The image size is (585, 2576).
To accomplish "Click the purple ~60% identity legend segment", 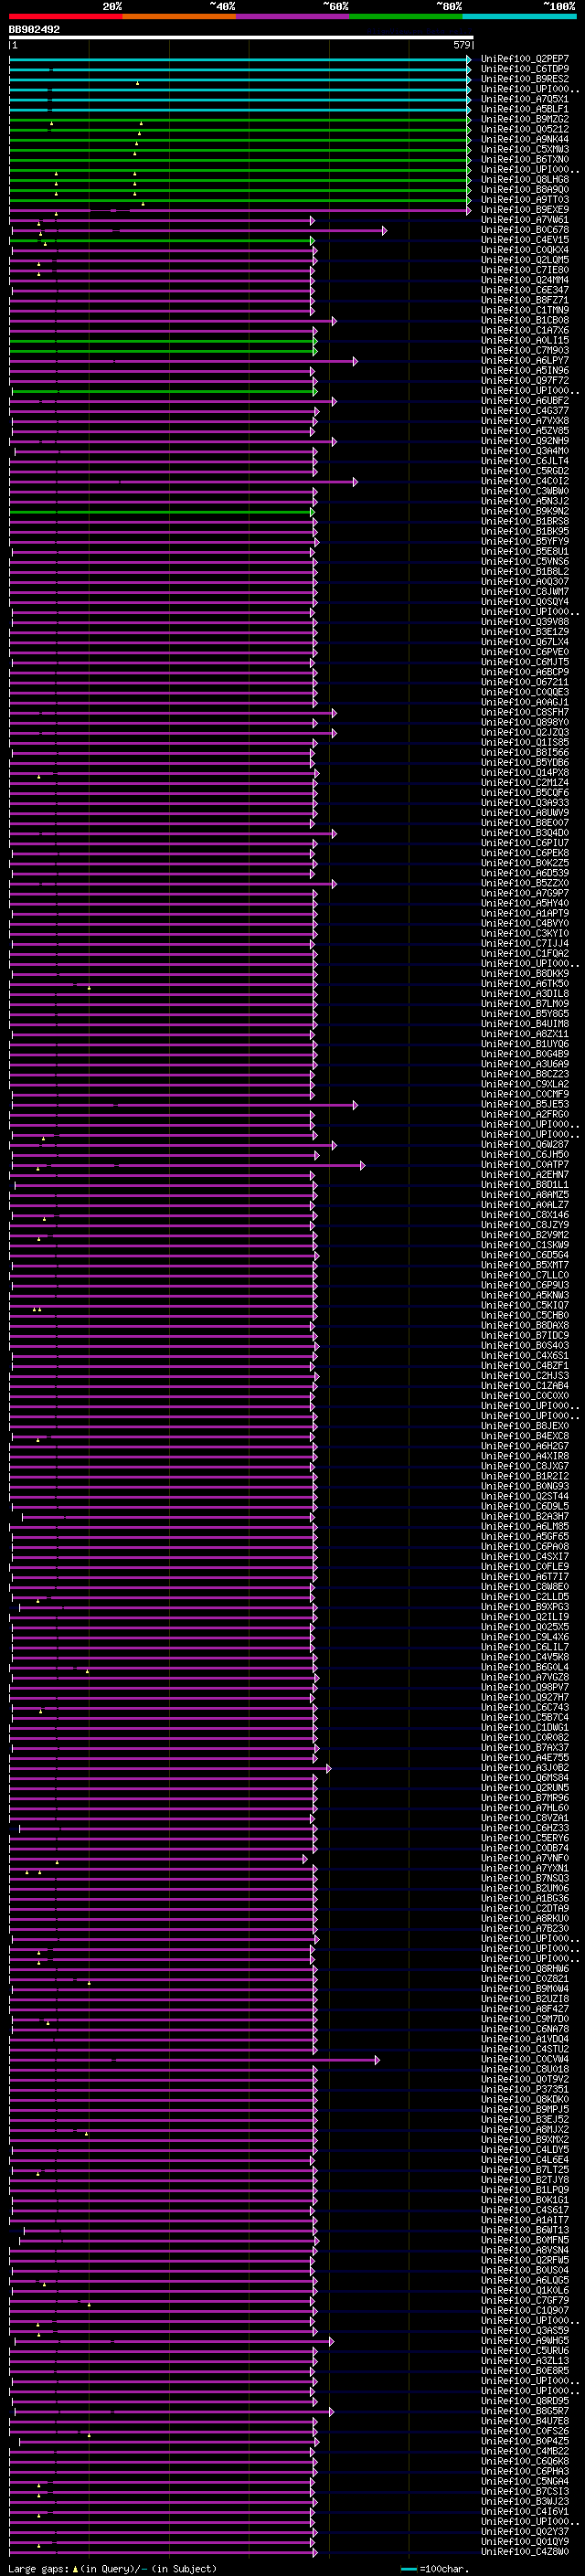I will [x=293, y=16].
